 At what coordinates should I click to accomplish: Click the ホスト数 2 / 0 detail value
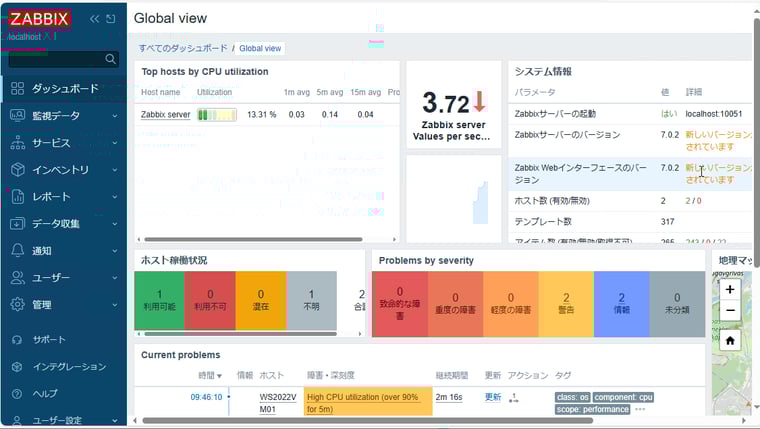coord(693,201)
